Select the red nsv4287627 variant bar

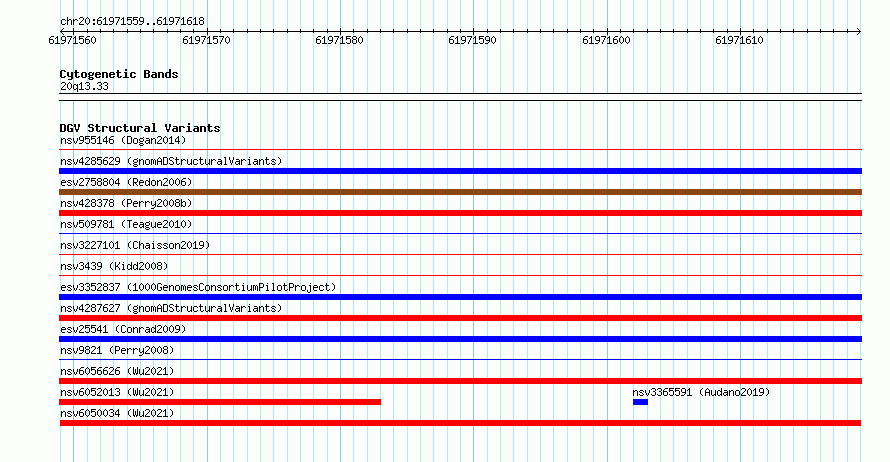[460, 318]
